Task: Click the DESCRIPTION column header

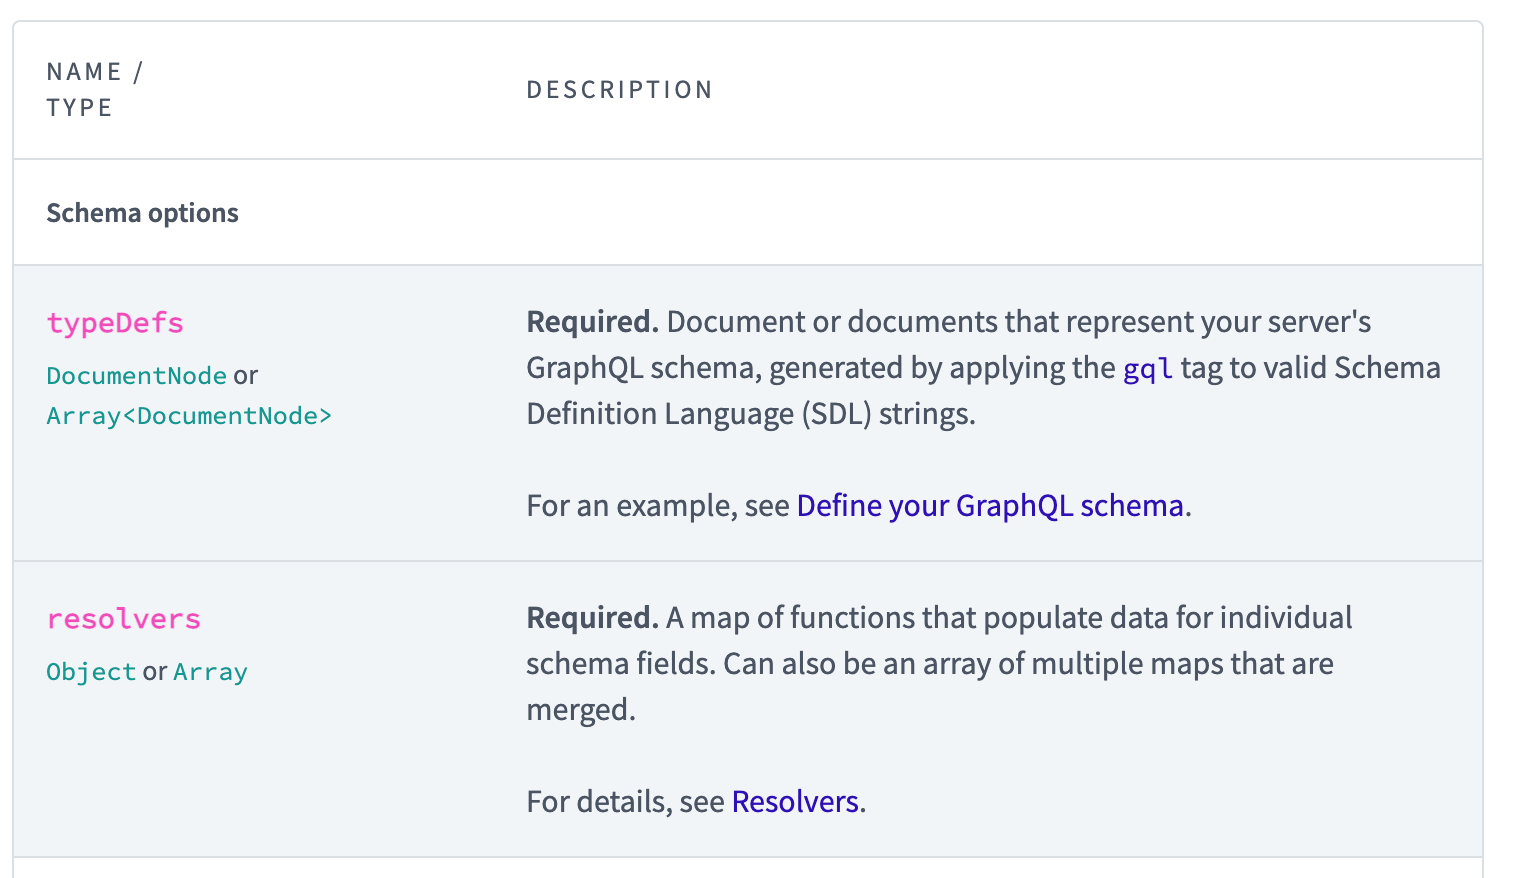Action: click(619, 90)
